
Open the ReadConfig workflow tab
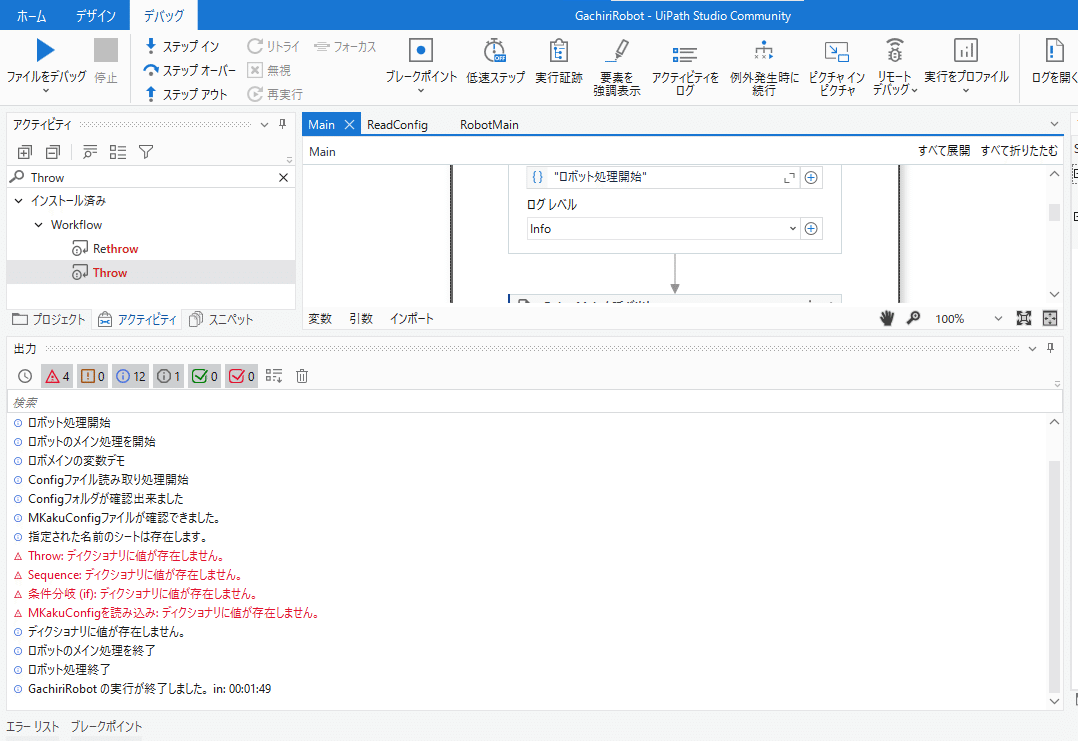pos(397,124)
